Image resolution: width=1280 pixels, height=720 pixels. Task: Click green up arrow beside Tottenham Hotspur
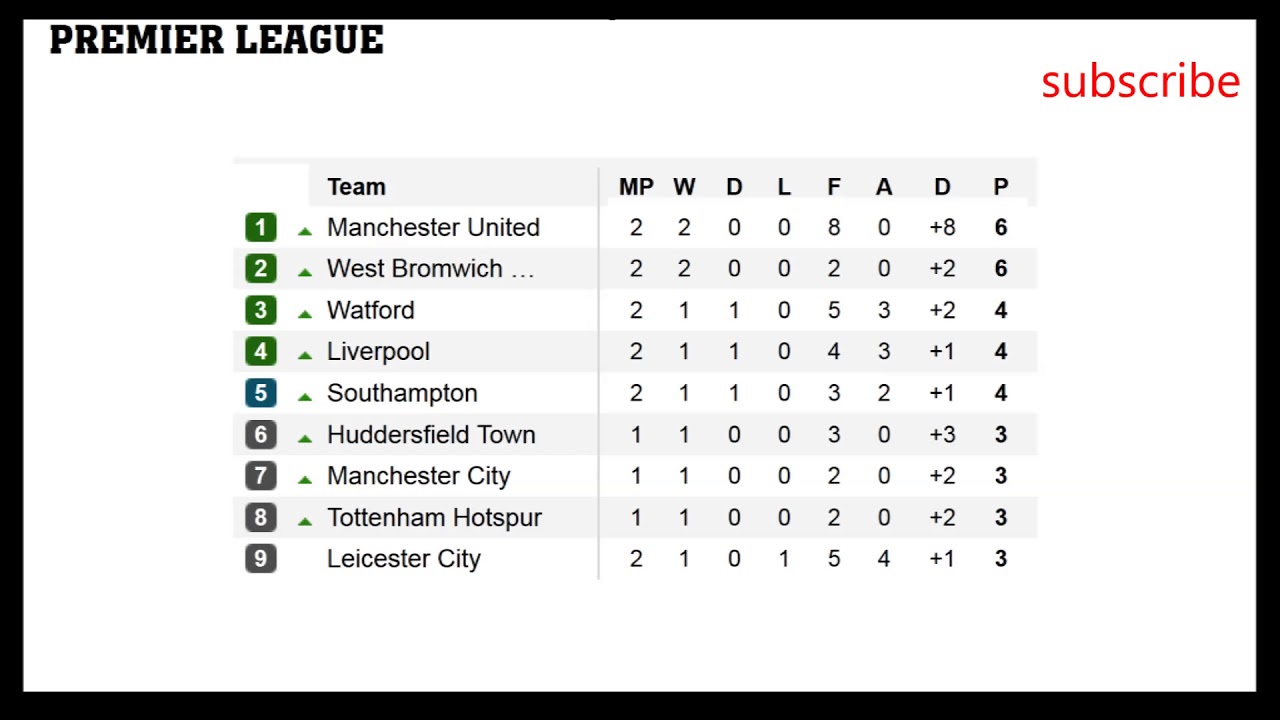tap(305, 521)
